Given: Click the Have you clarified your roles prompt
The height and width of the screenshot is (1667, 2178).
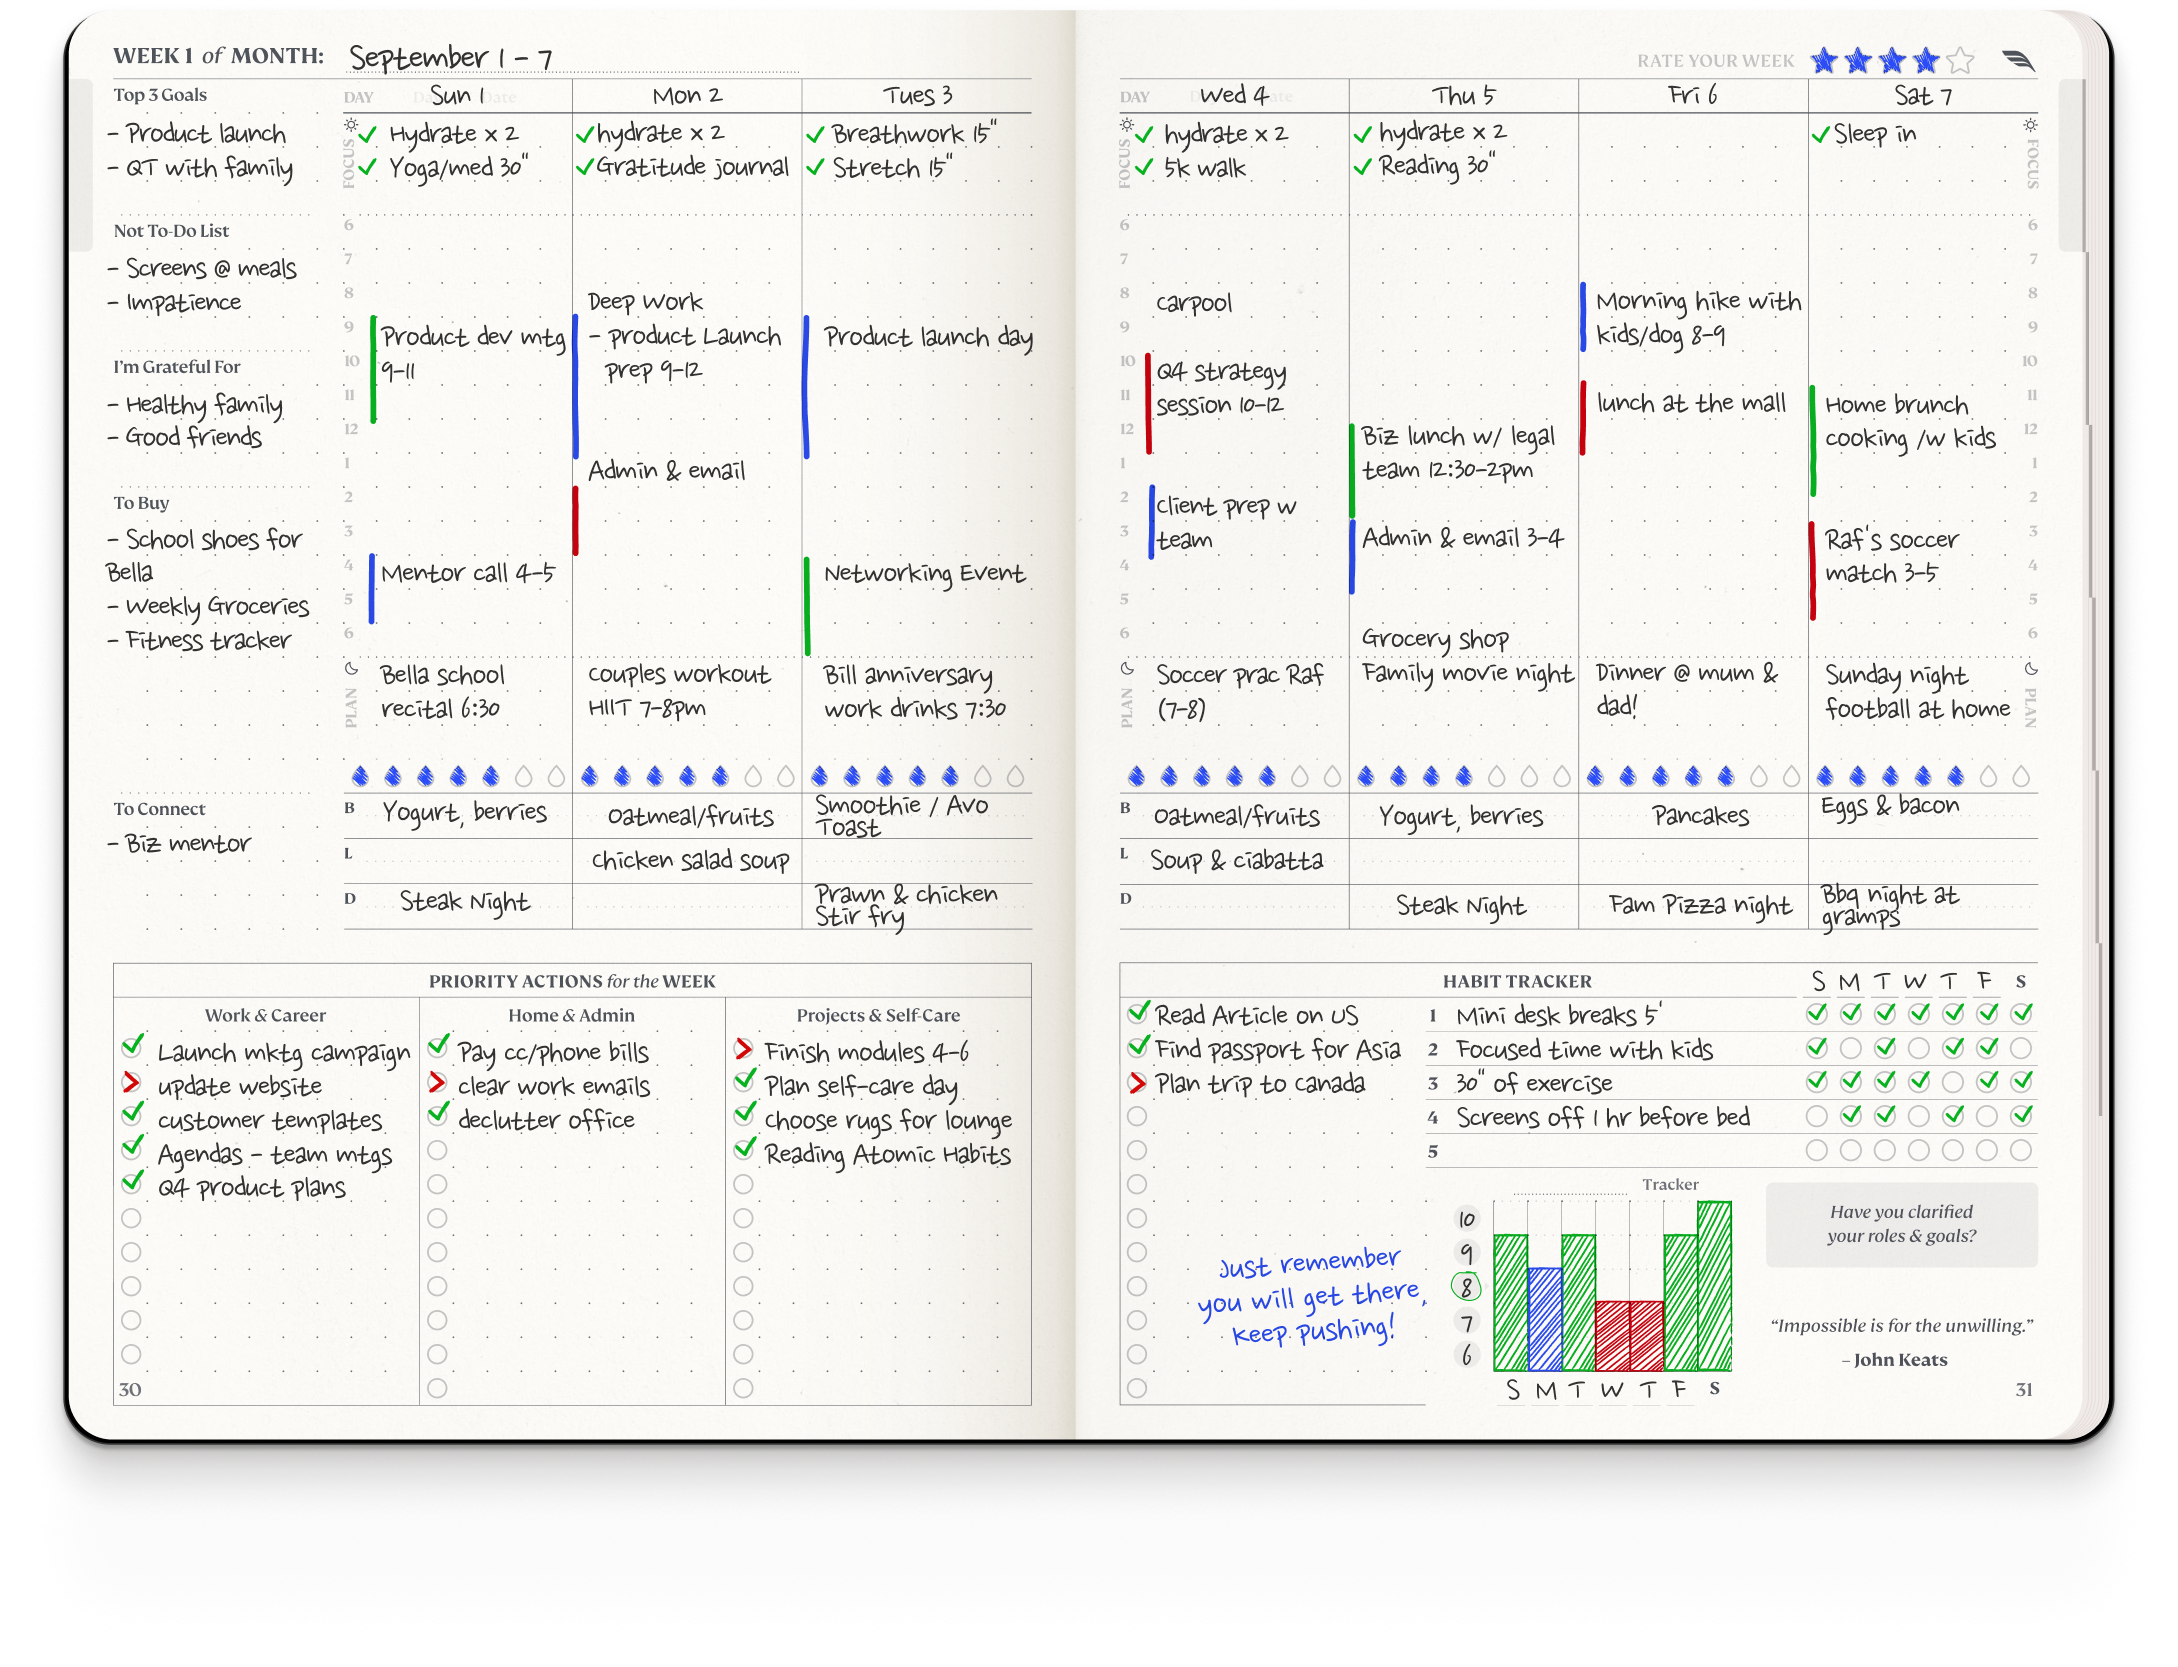Looking at the screenshot, I should pyautogui.click(x=1901, y=1224).
